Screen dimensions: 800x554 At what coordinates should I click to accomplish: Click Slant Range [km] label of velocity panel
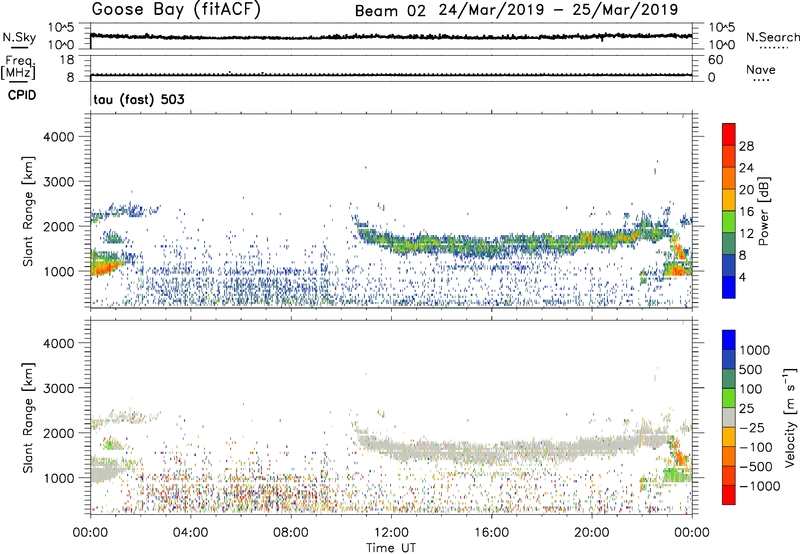(x=28, y=418)
